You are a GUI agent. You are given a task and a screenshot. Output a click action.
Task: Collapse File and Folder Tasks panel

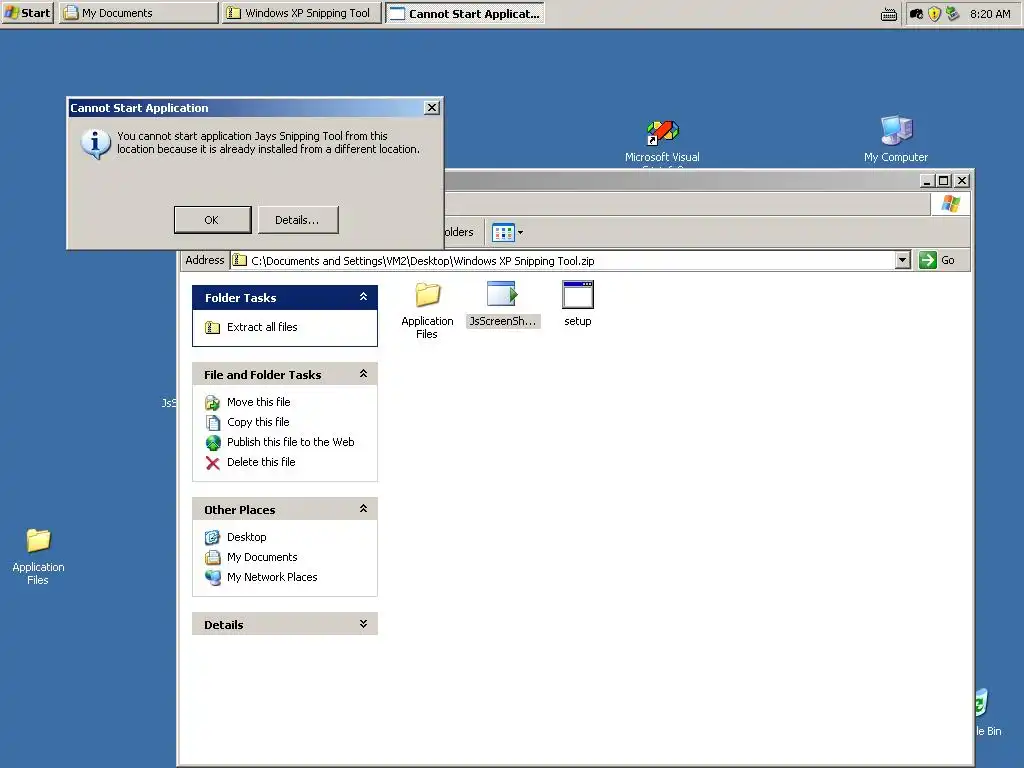click(363, 374)
